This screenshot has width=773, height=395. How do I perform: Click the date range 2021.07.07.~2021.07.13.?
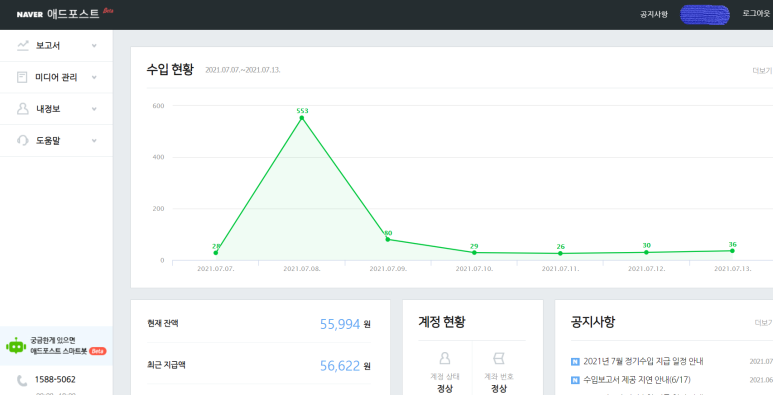point(243,70)
